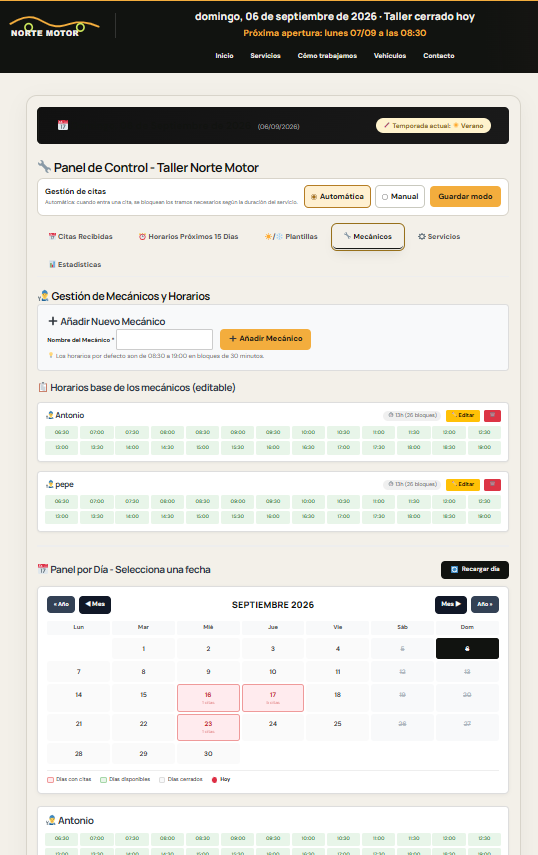Click the calendar icon in dark banner
538x855 pixels.
(63, 125)
